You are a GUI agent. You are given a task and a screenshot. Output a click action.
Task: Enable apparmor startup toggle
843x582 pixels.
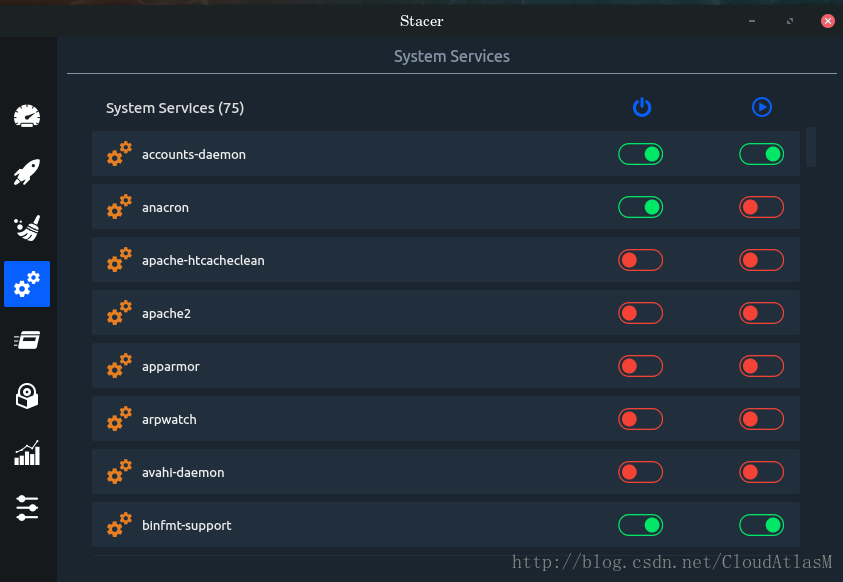[640, 366]
